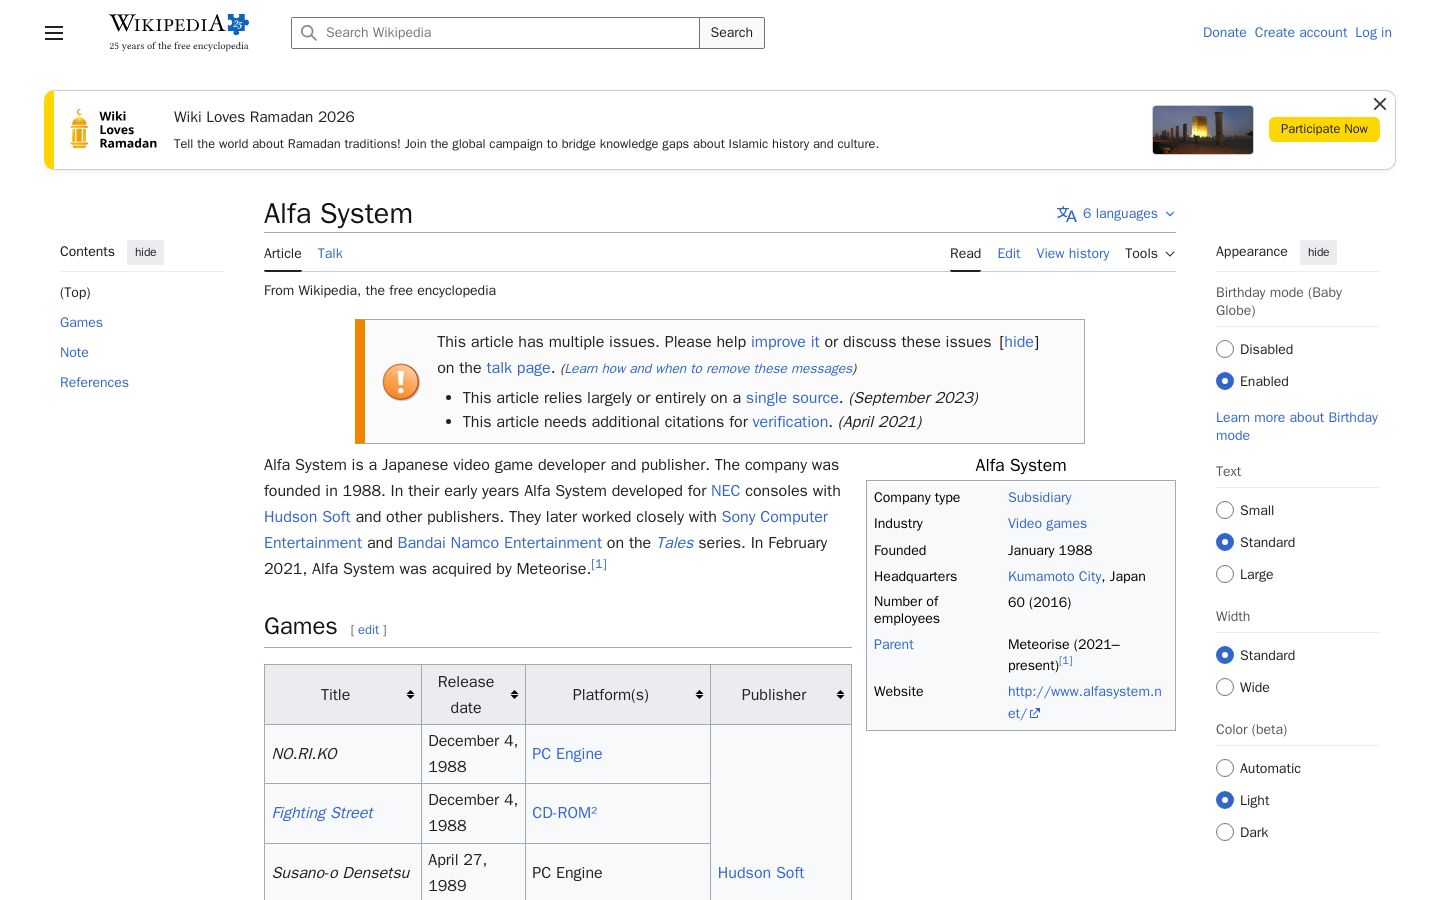Open the Kumamoto City link
Screen dimensions: 1440x900
(x=1054, y=577)
